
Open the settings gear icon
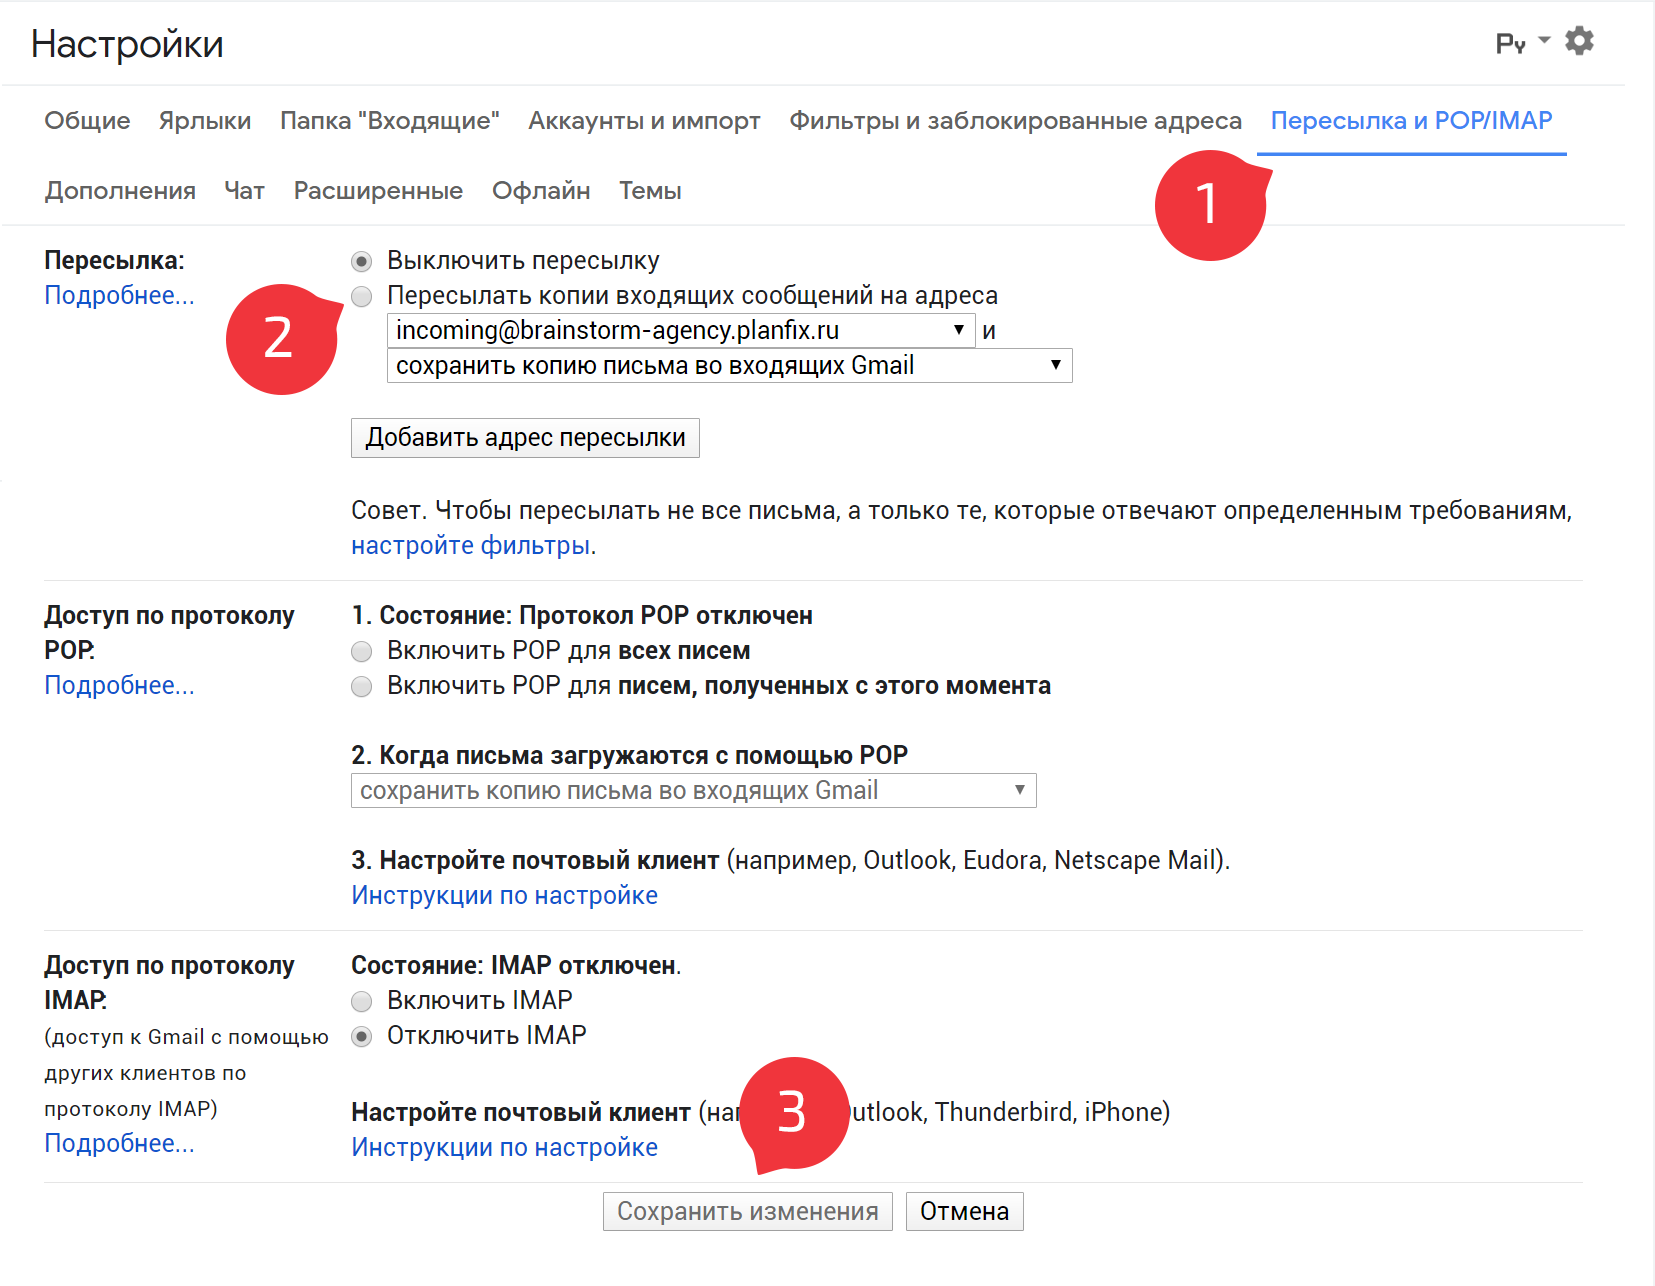tap(1579, 42)
